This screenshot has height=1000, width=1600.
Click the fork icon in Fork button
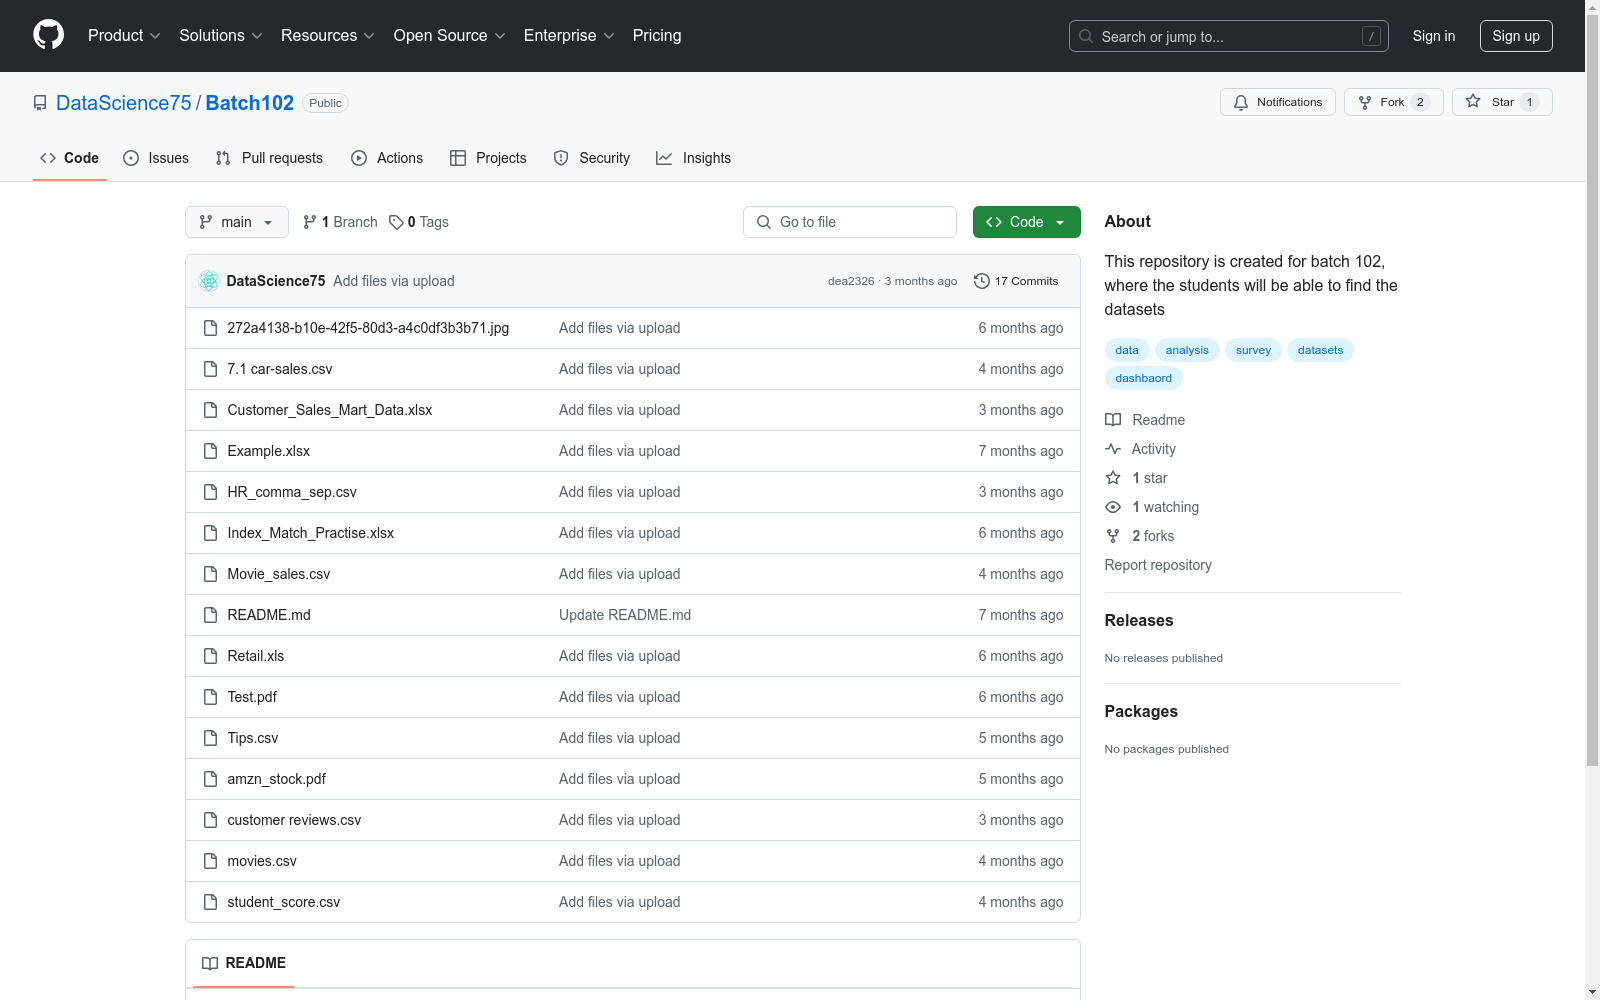(1365, 102)
